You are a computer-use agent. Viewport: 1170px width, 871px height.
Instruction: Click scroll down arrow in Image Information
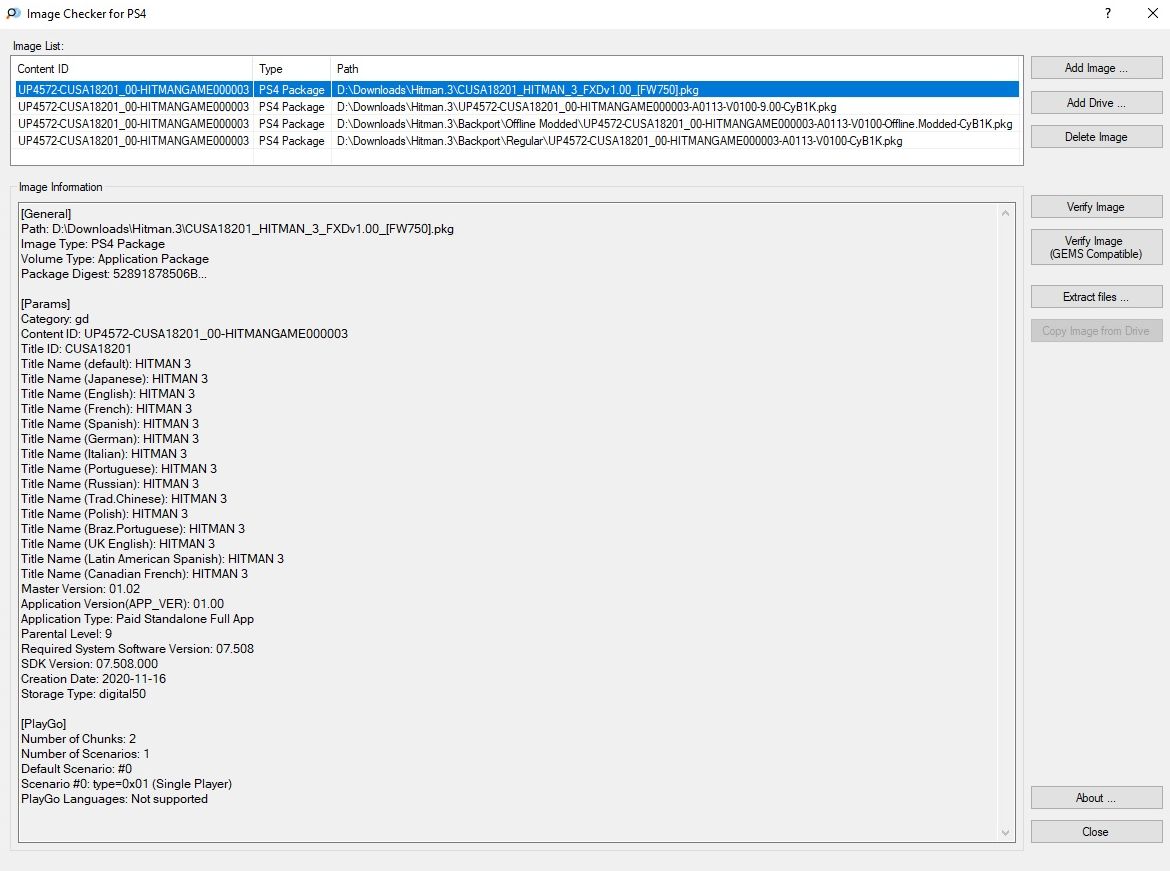[x=1006, y=833]
